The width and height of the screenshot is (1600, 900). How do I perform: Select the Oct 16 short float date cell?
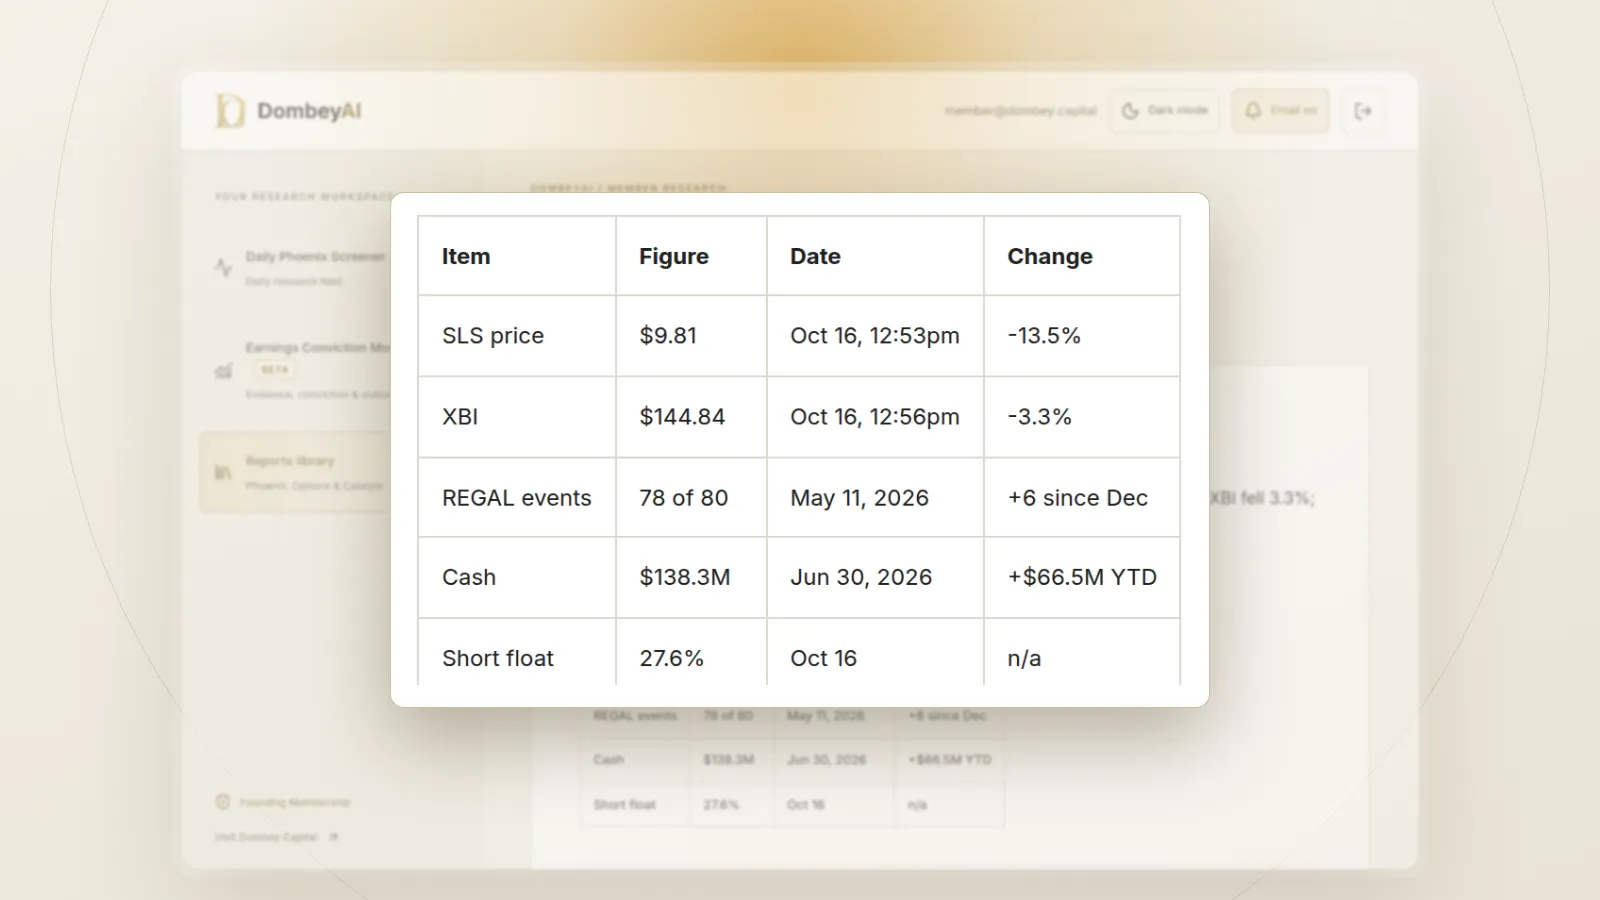[x=875, y=652]
